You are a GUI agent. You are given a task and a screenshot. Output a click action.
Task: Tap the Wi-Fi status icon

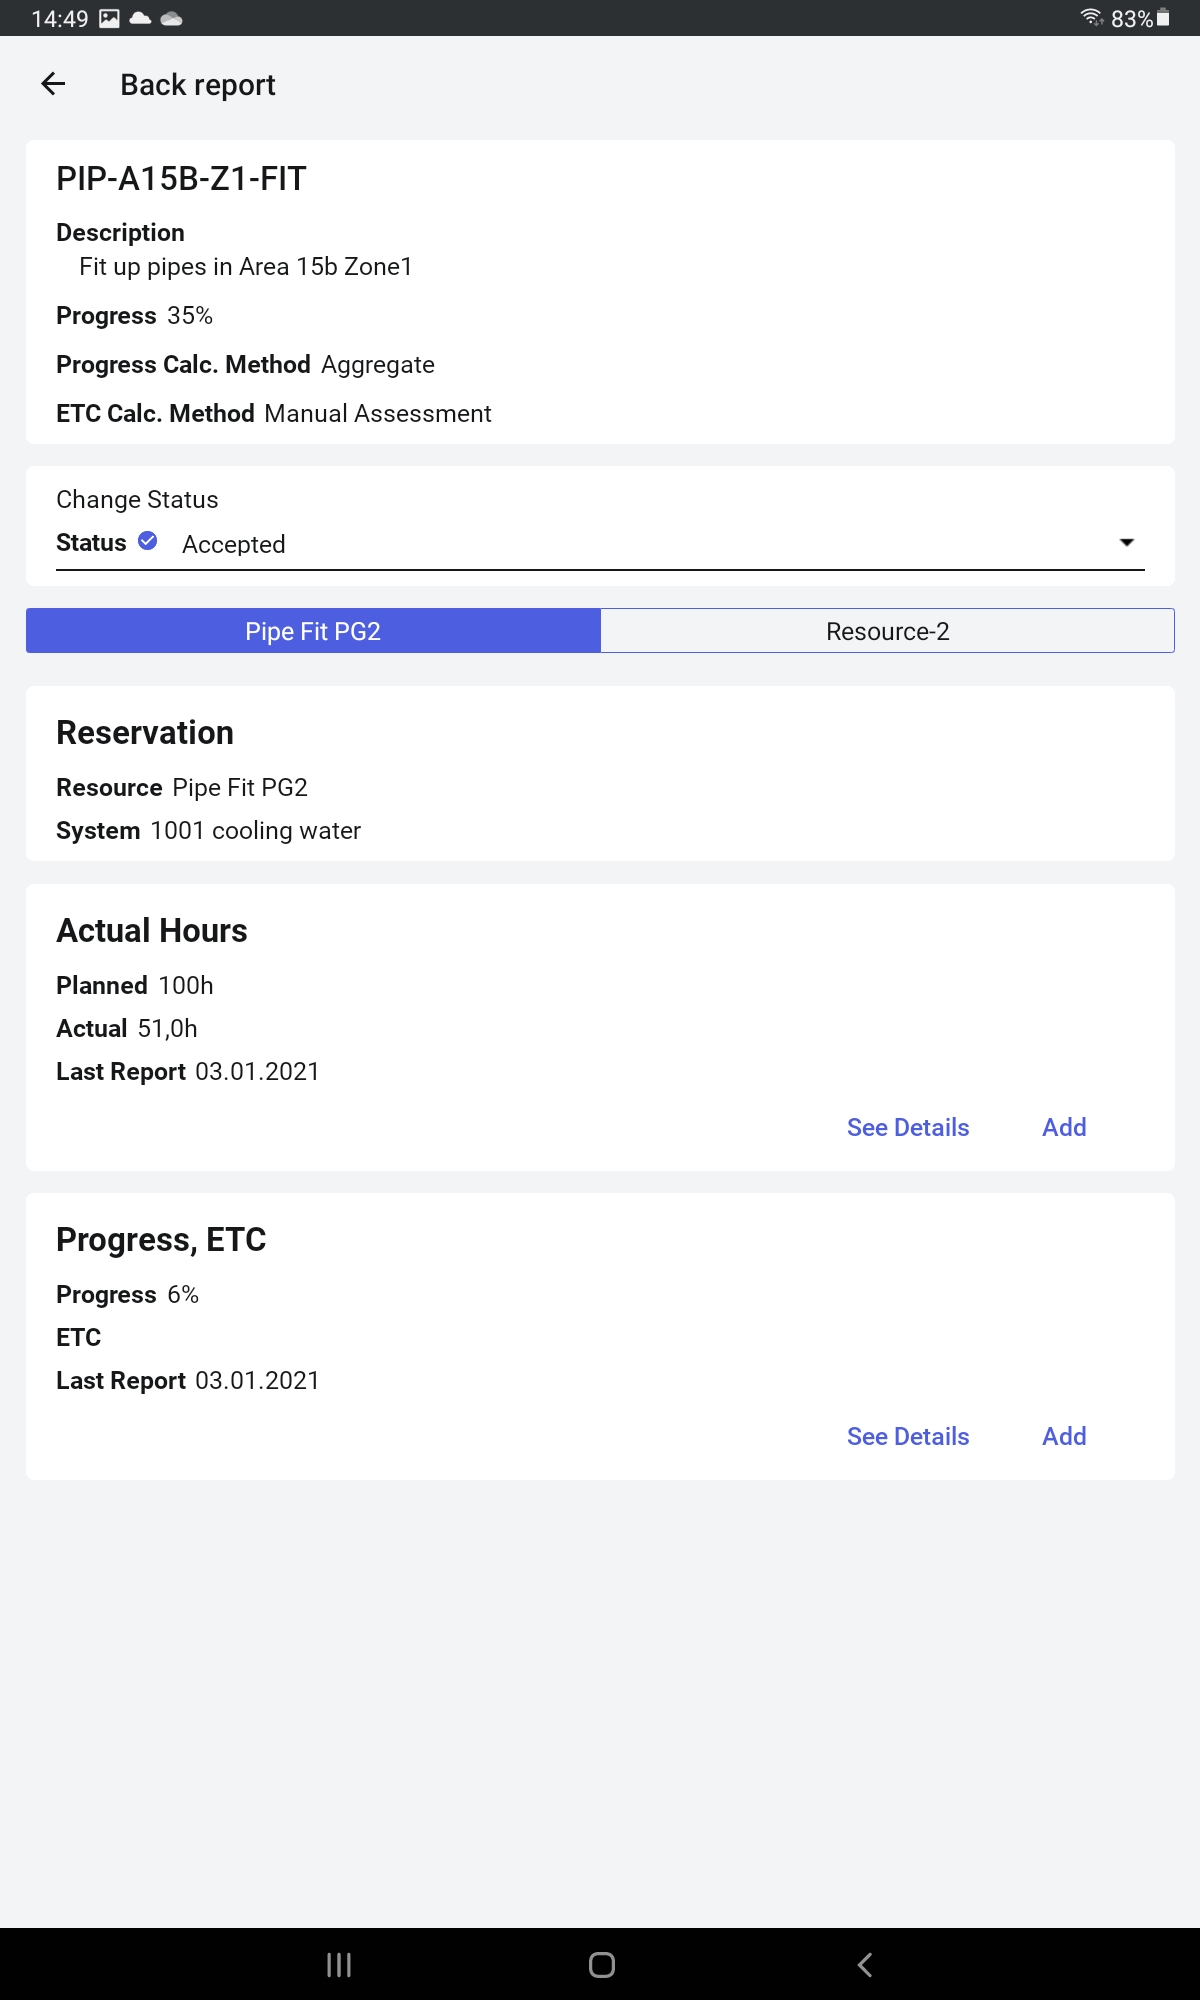tap(1092, 18)
